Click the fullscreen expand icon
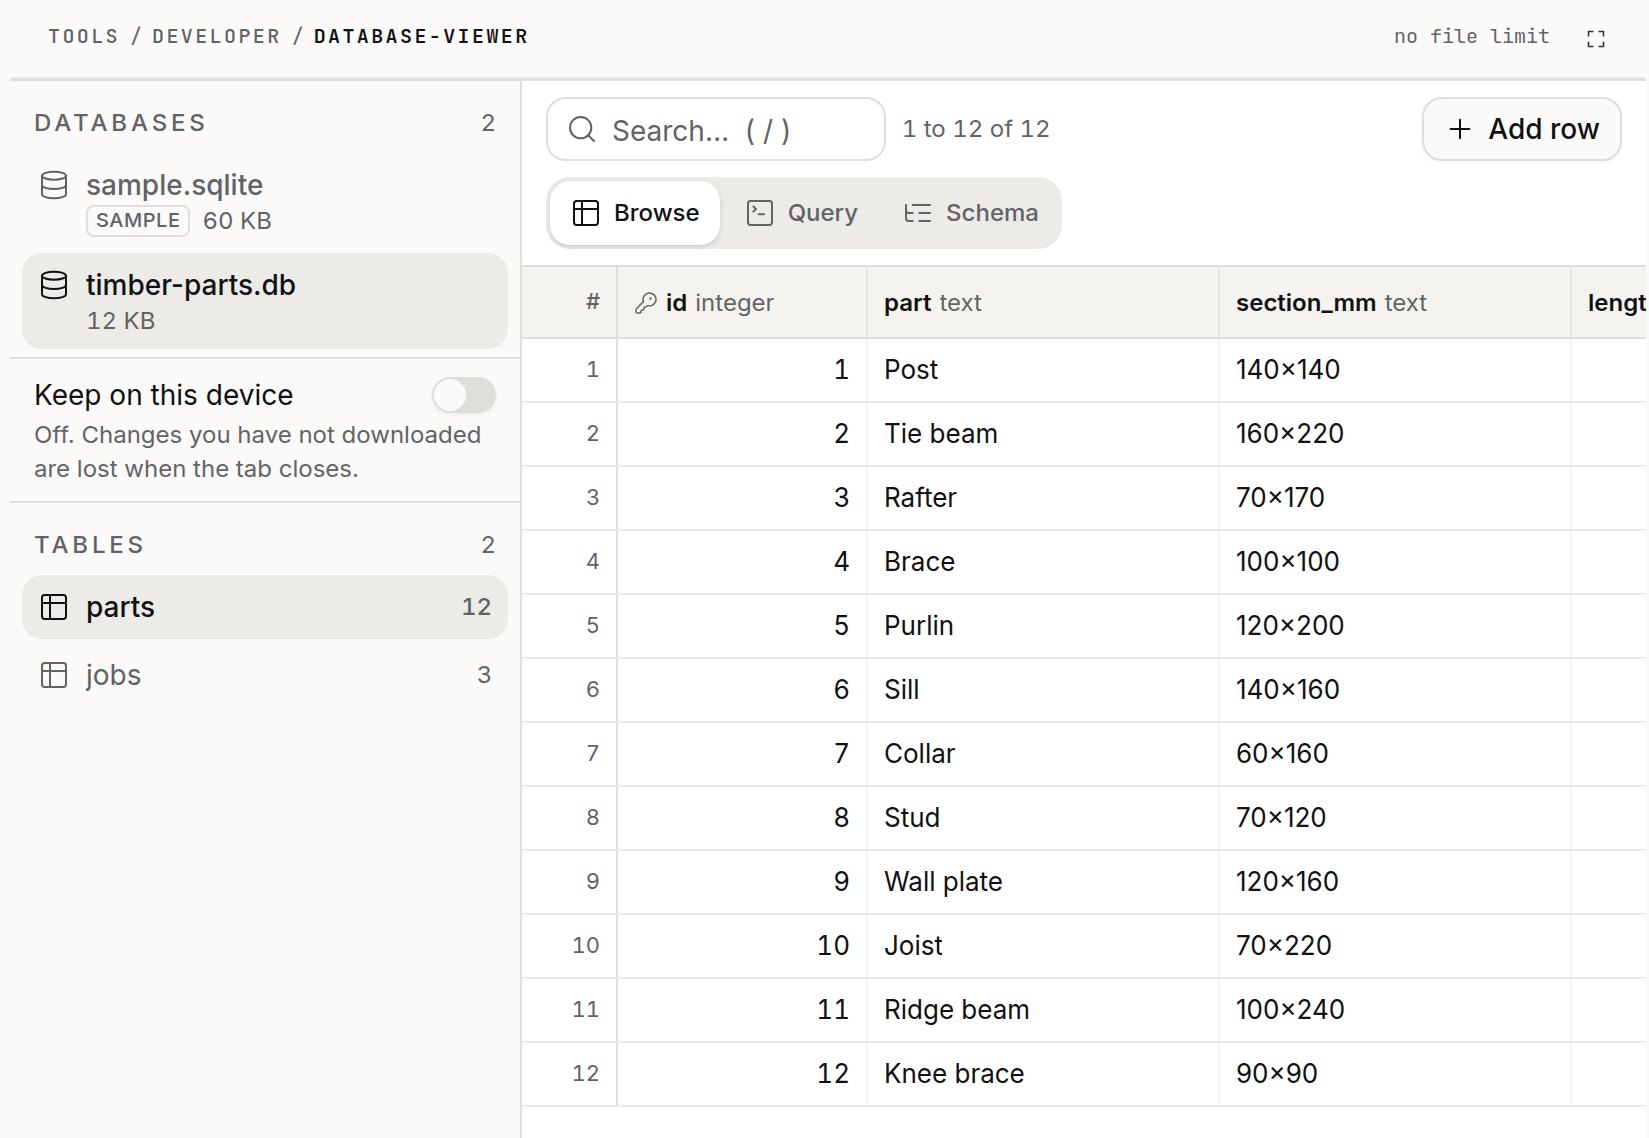 click(x=1595, y=38)
